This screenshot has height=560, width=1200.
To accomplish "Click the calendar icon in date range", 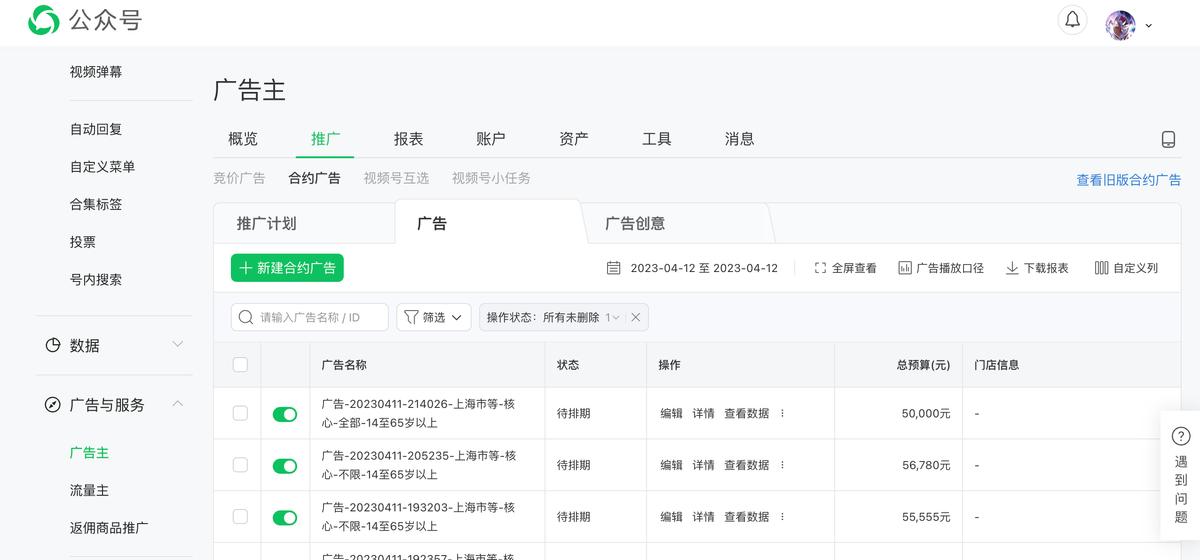I will [614, 268].
